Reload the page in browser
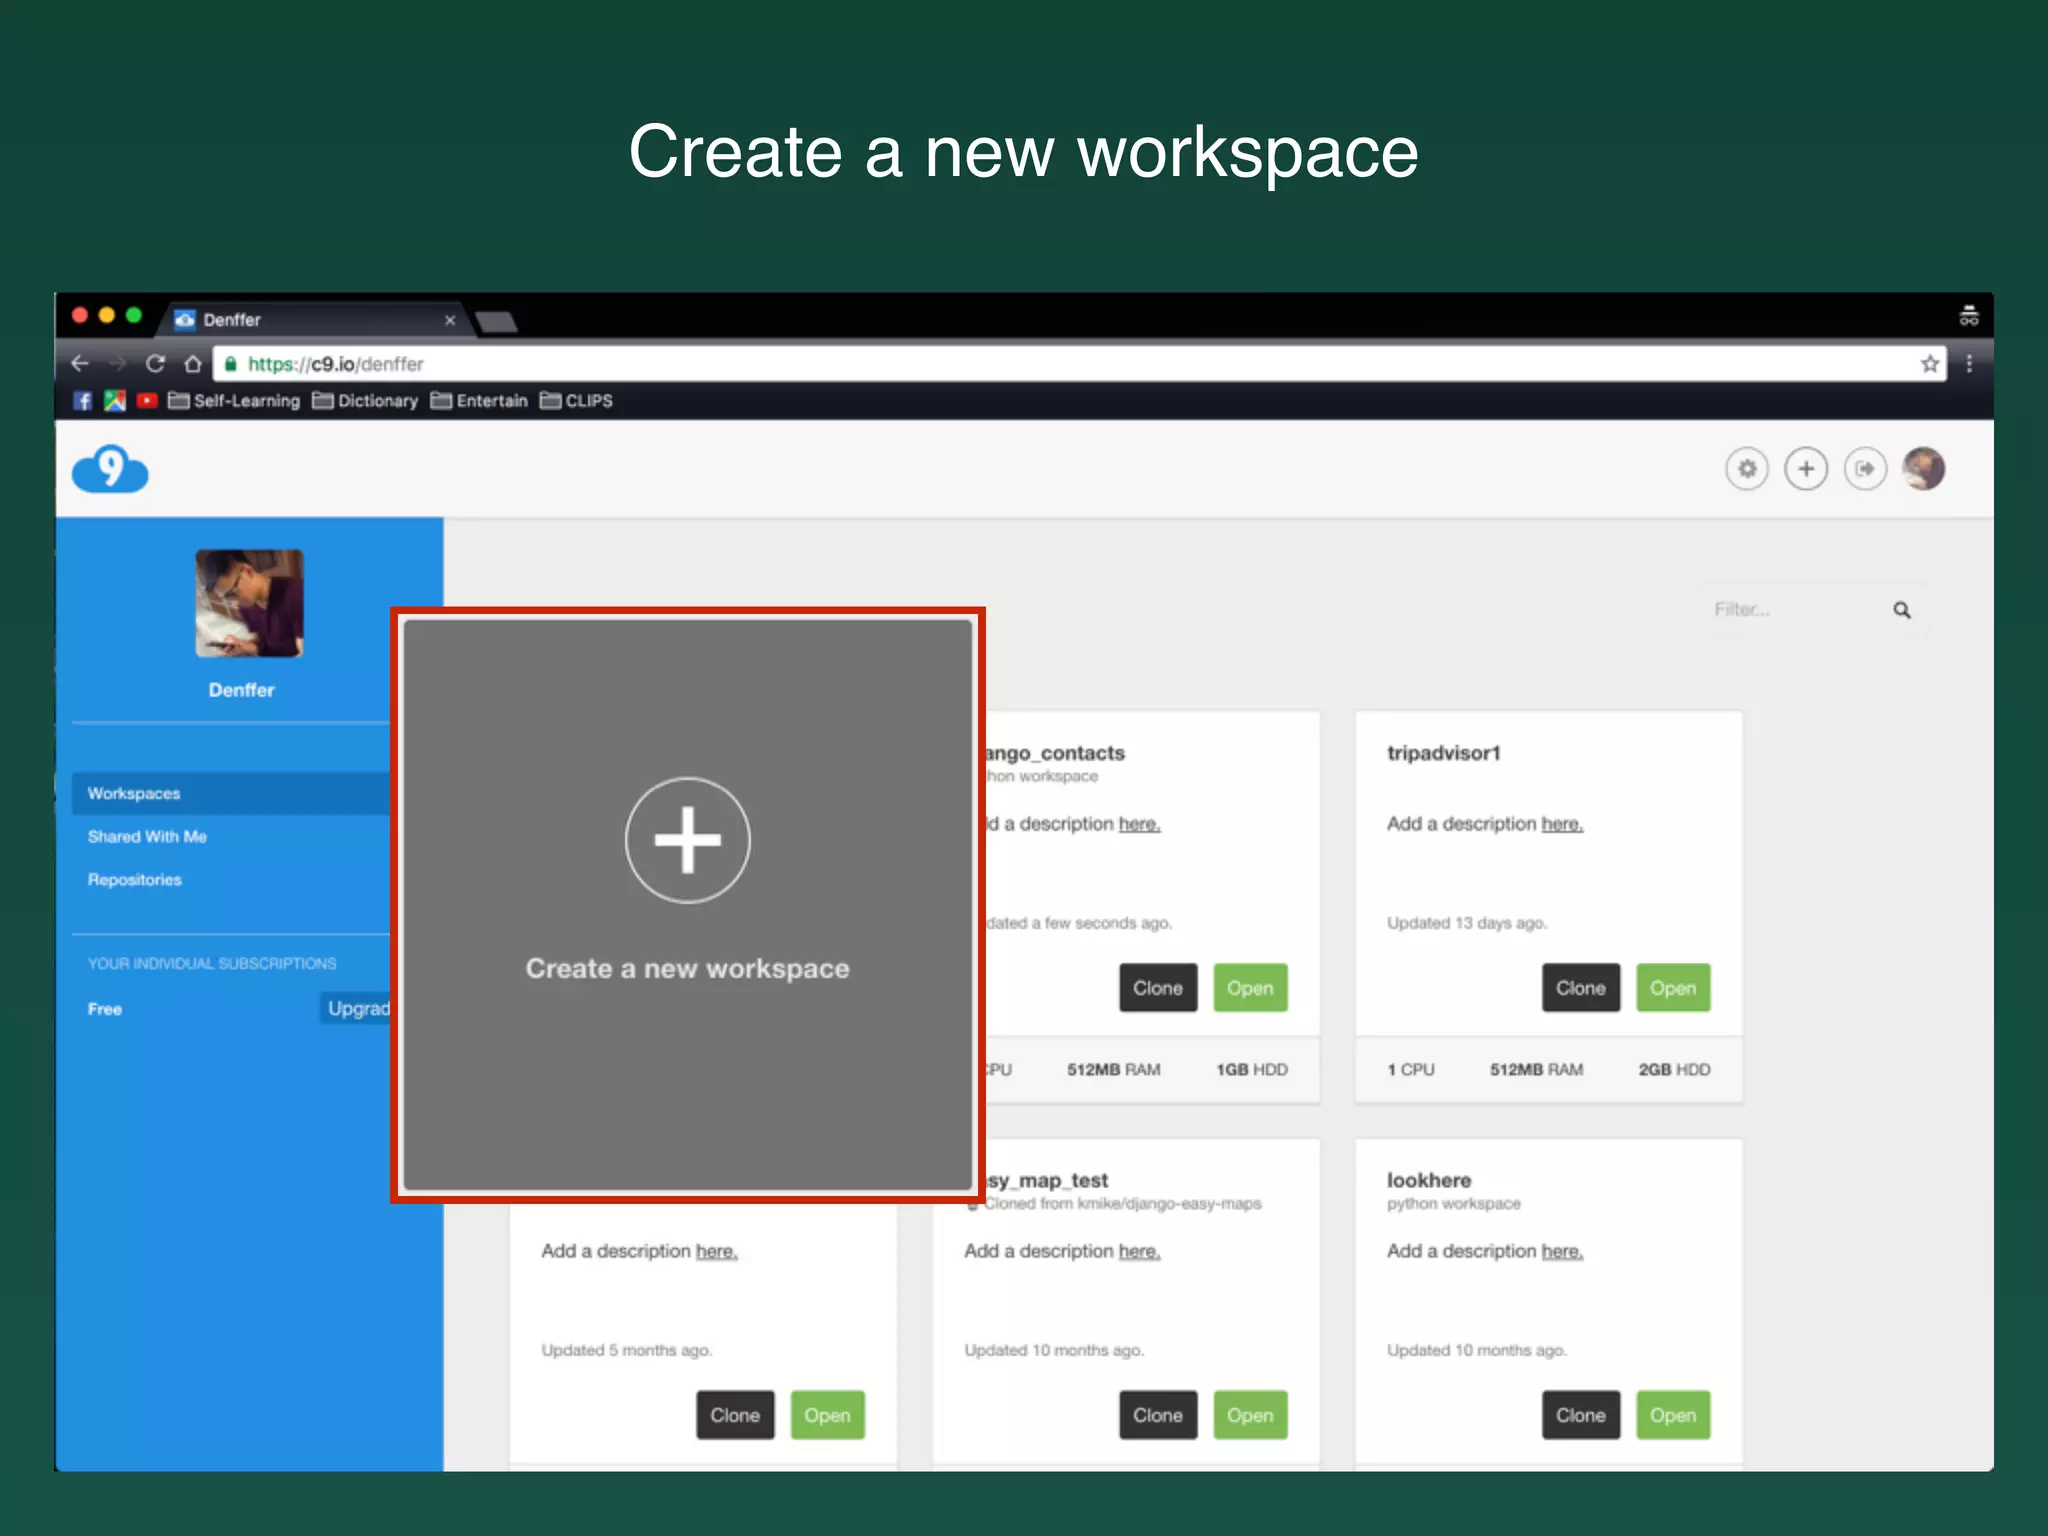Screen dimensions: 2048x1536 [x=155, y=364]
